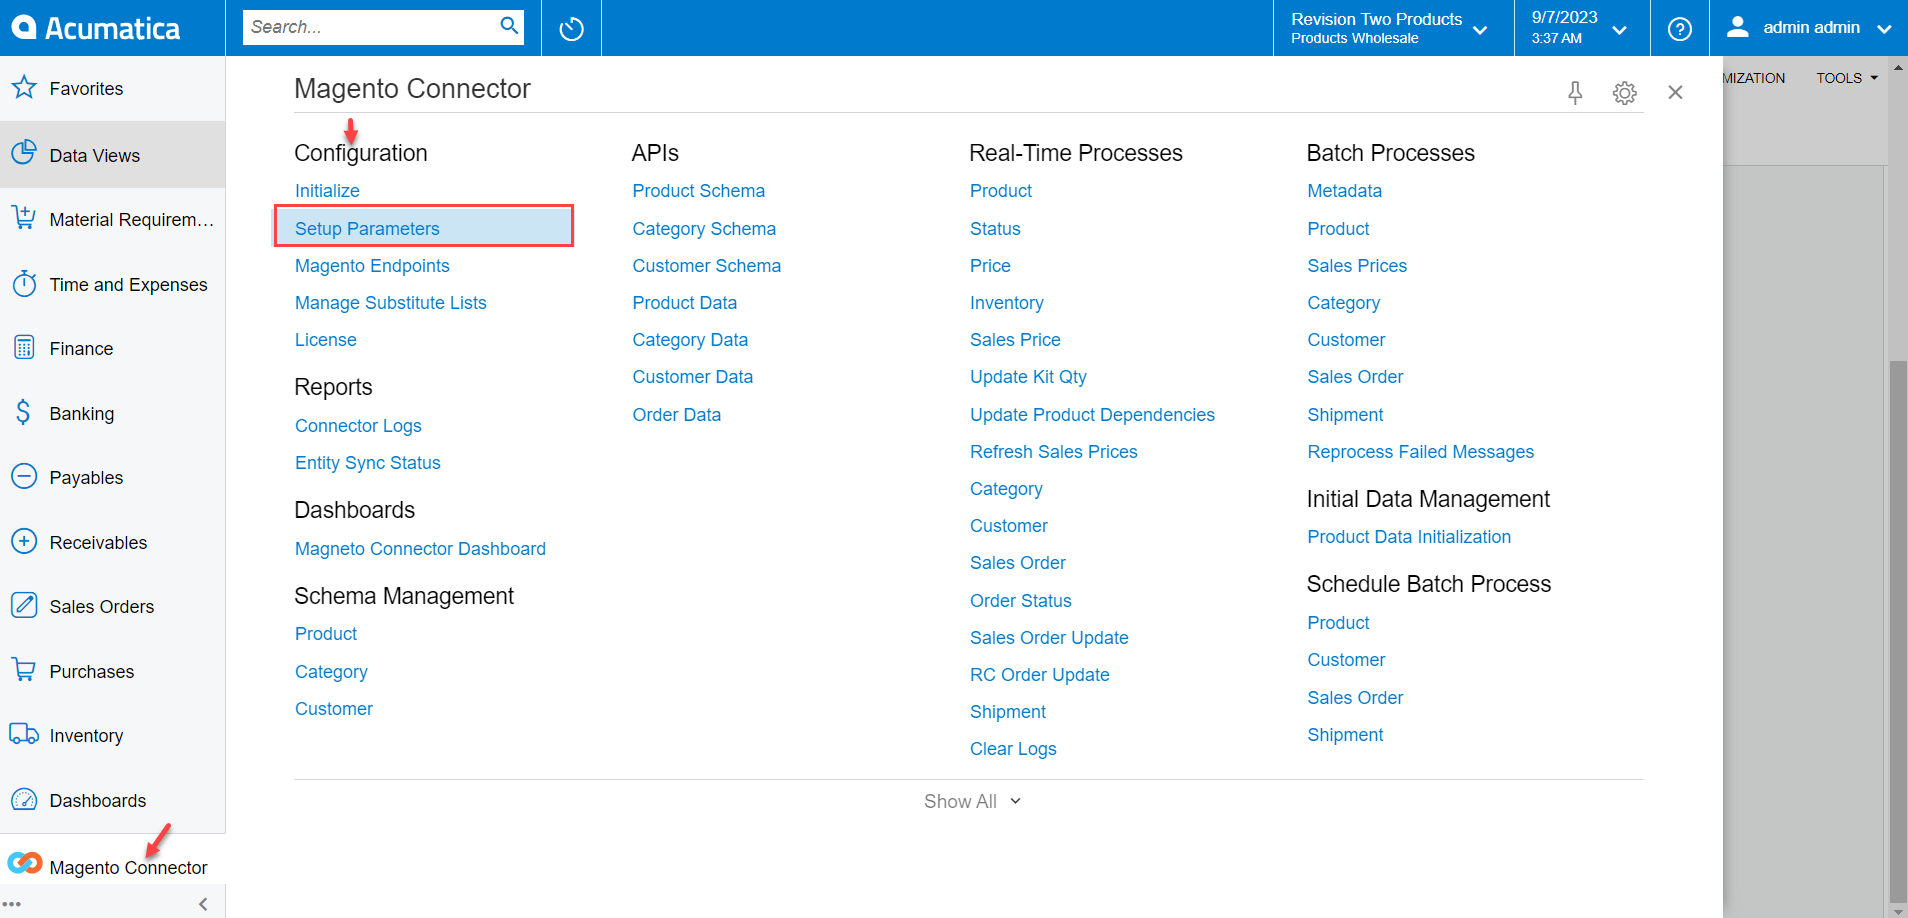
Task: Open the workspace settings gear
Action: pos(1624,92)
